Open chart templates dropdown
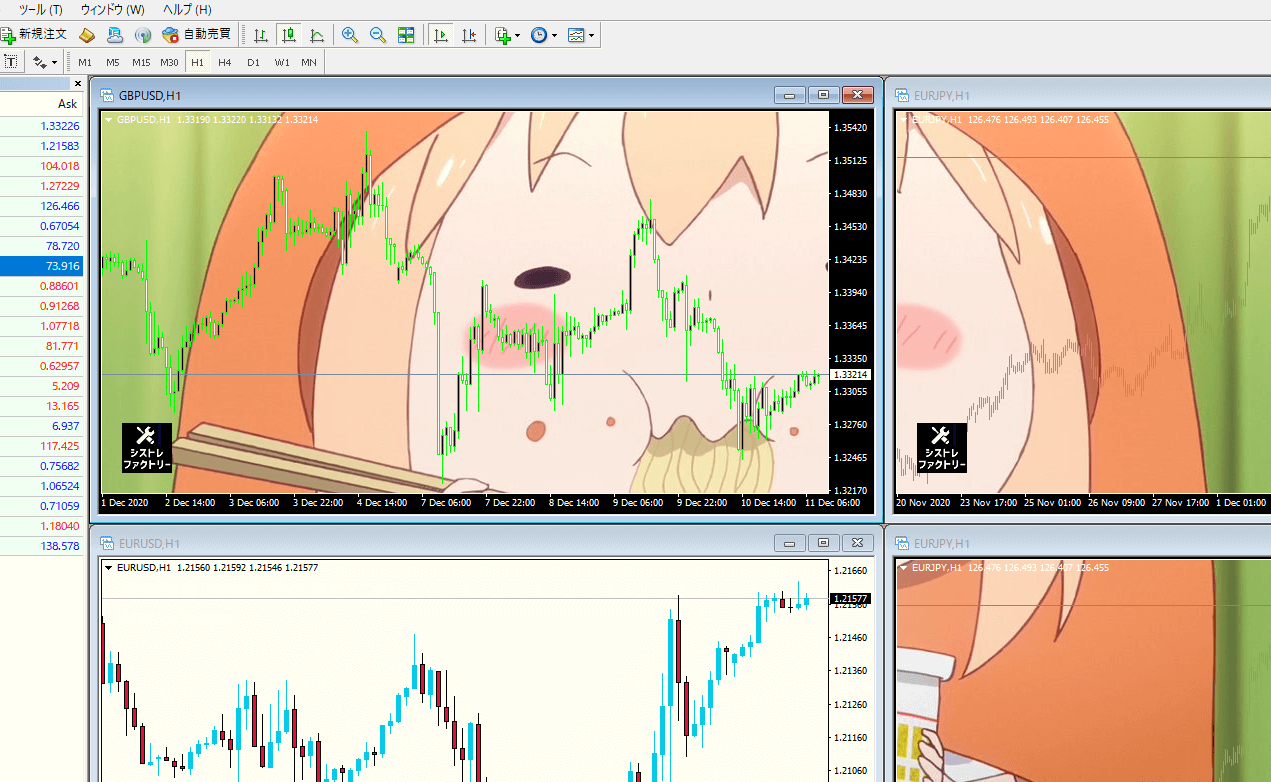 pyautogui.click(x=581, y=35)
